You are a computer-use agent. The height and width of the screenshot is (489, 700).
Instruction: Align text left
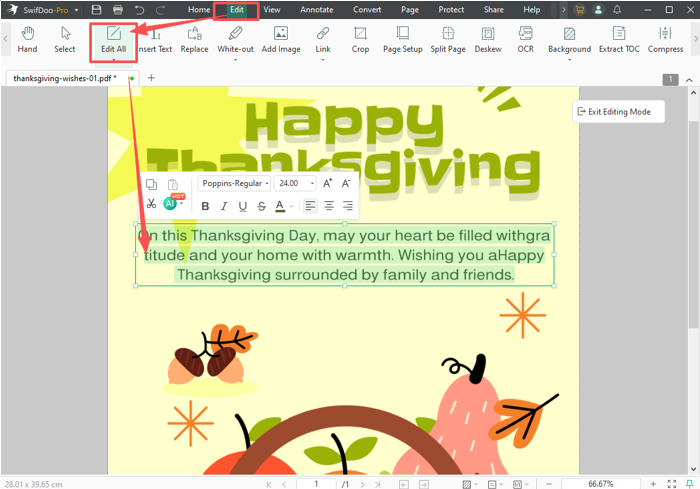point(310,205)
